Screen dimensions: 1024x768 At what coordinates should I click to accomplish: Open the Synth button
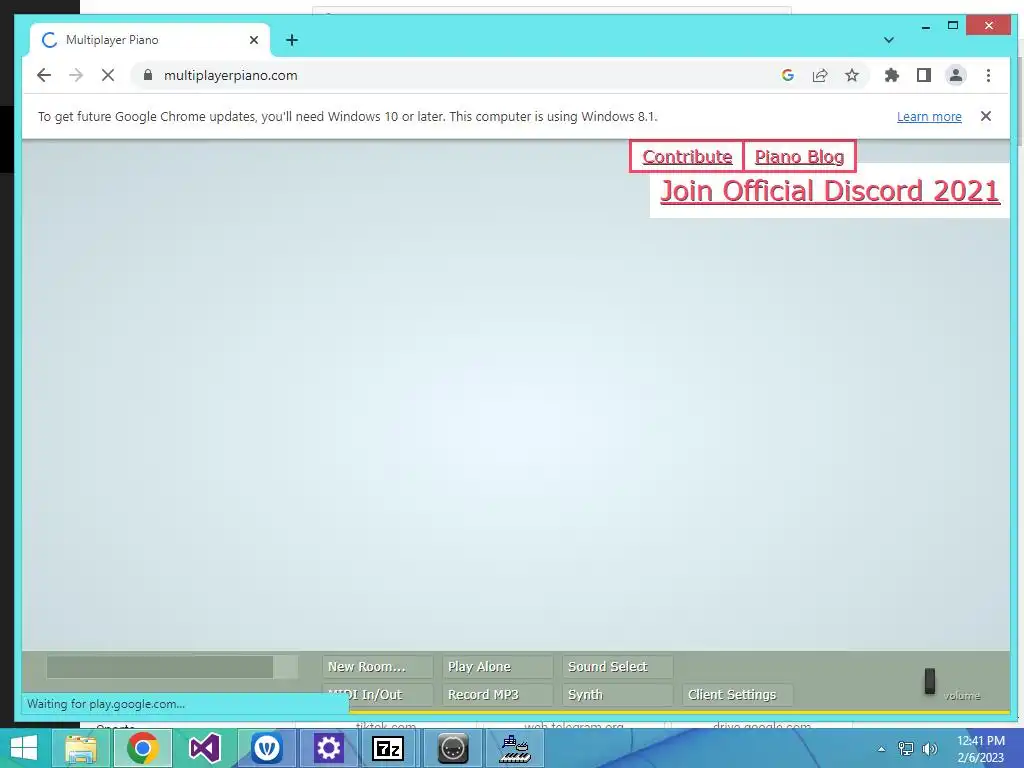618,695
